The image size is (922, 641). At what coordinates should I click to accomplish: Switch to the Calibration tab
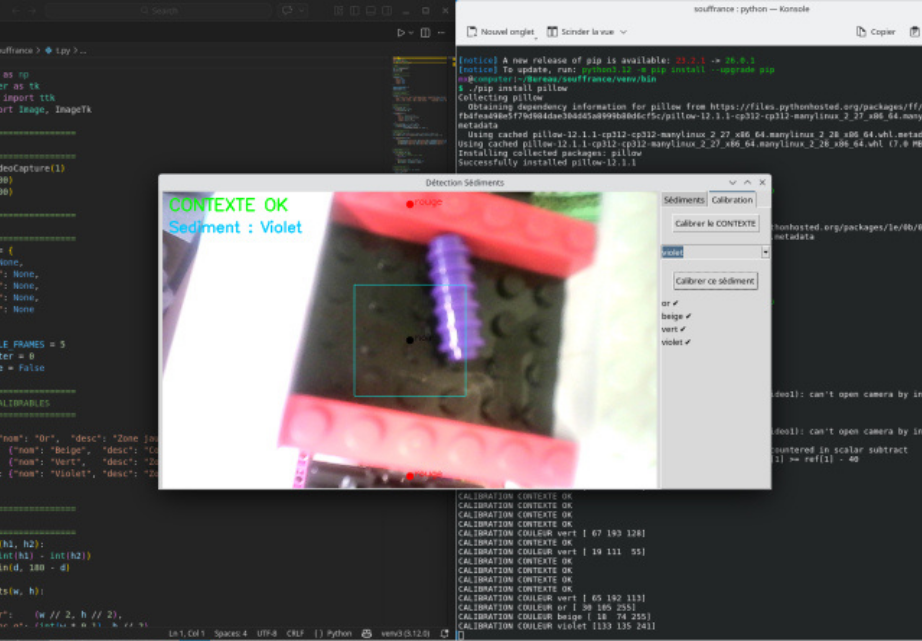point(732,200)
